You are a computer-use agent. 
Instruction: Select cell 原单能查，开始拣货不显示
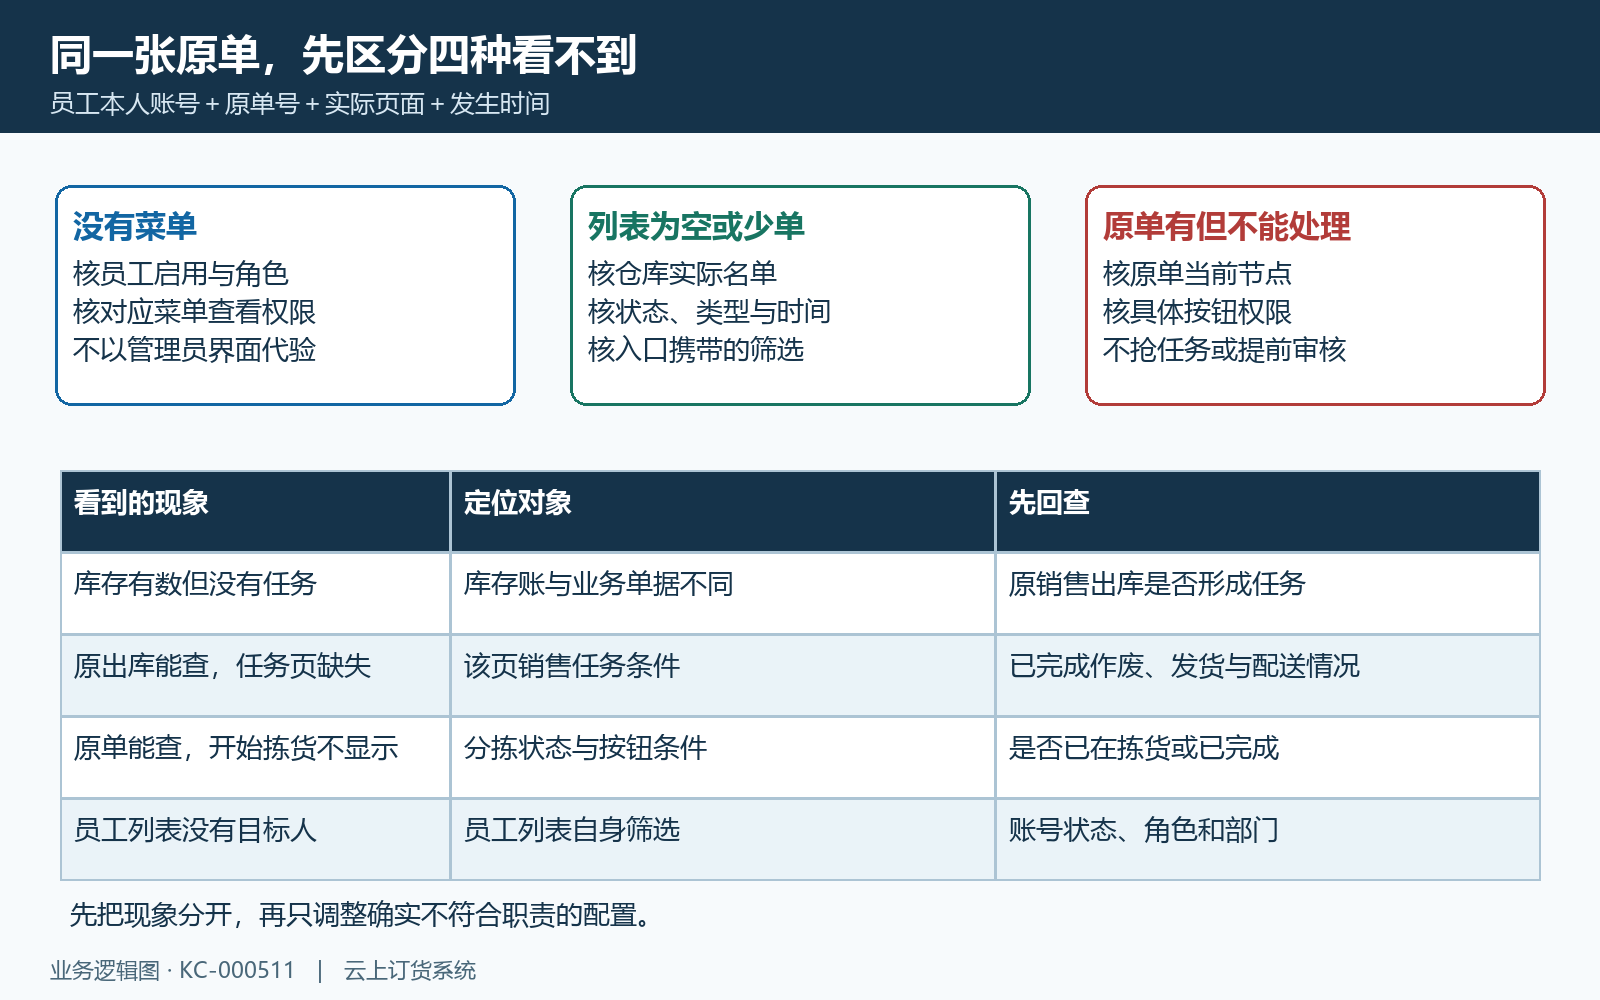click(255, 757)
